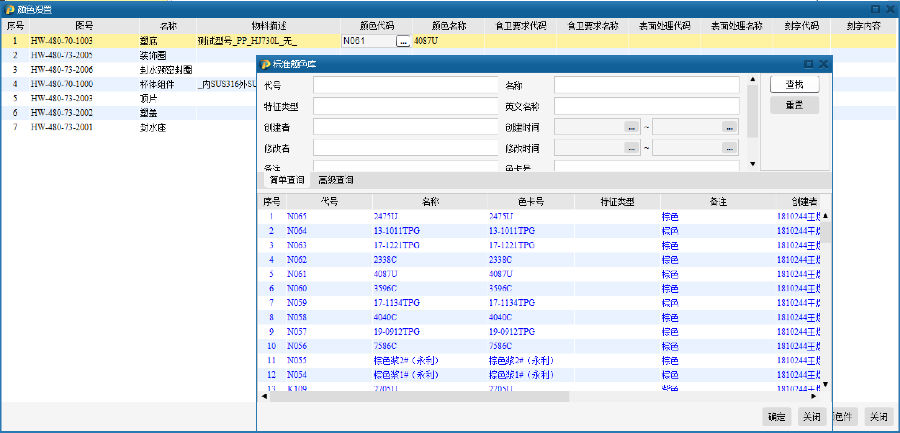Confirm selection with the 确定 button
900x433 pixels.
777,416
